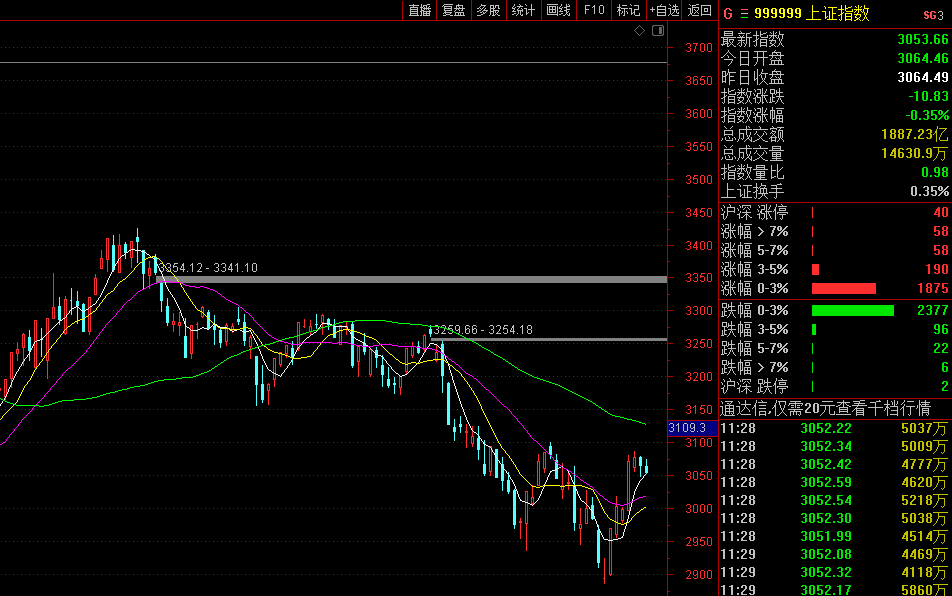Click the gap band labeled 3354.12 - 3341.10

click(410, 279)
